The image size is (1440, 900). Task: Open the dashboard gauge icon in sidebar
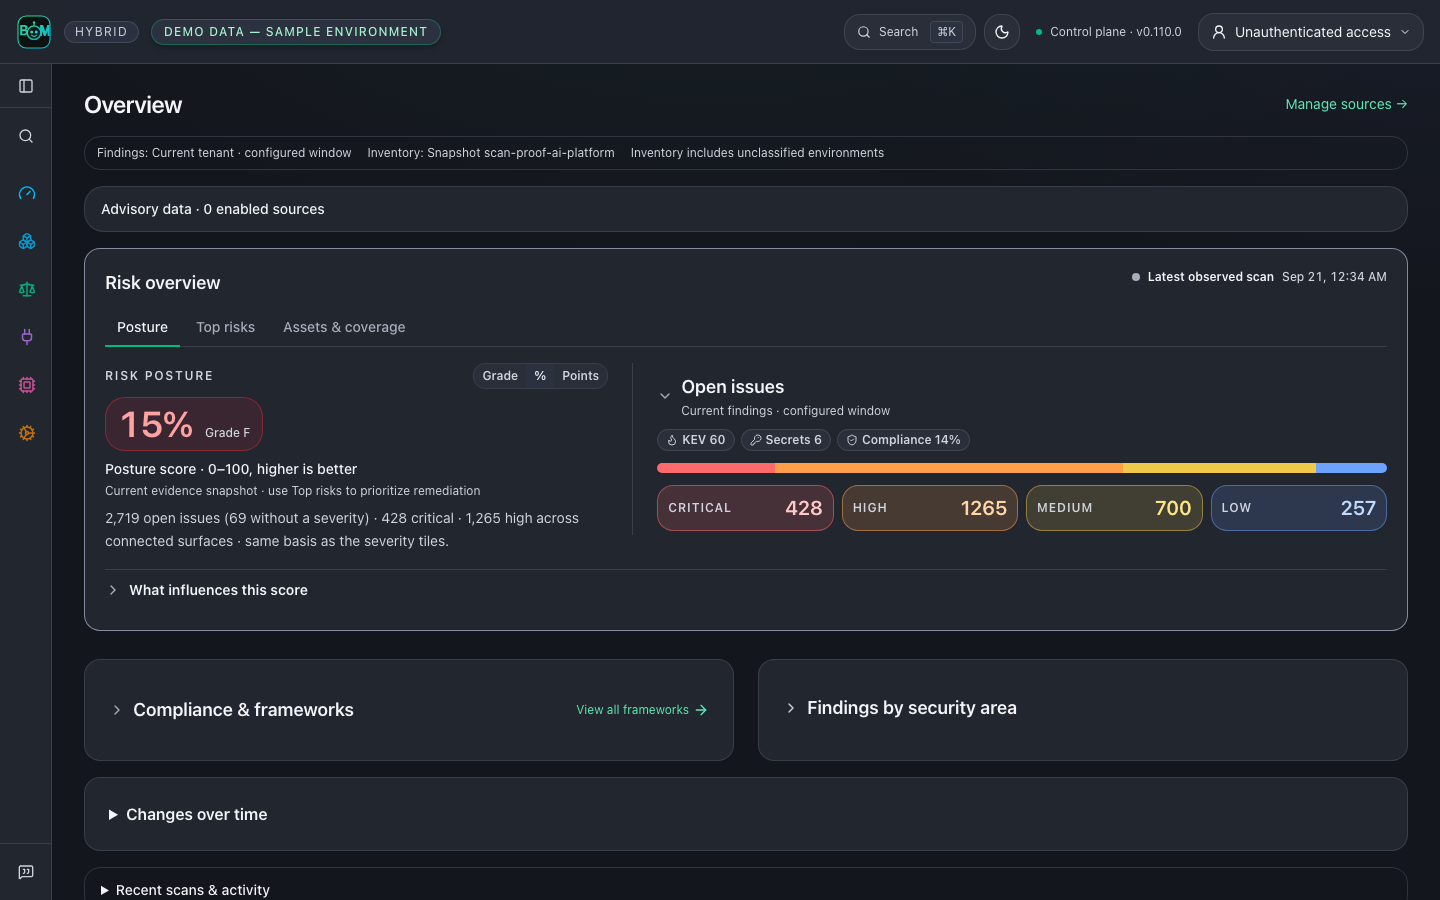click(27, 193)
